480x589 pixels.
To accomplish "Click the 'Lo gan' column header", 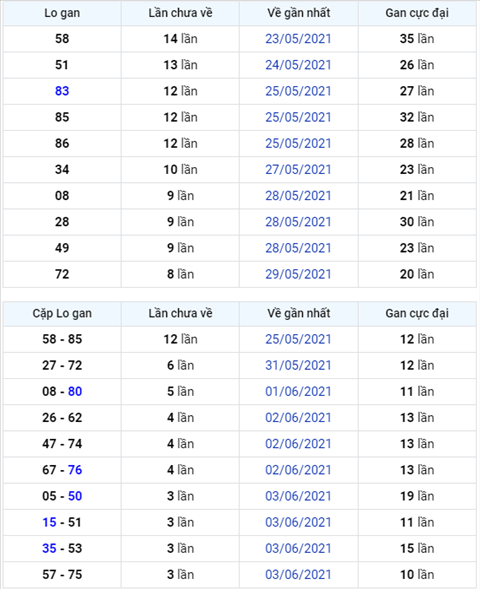I will point(62,13).
